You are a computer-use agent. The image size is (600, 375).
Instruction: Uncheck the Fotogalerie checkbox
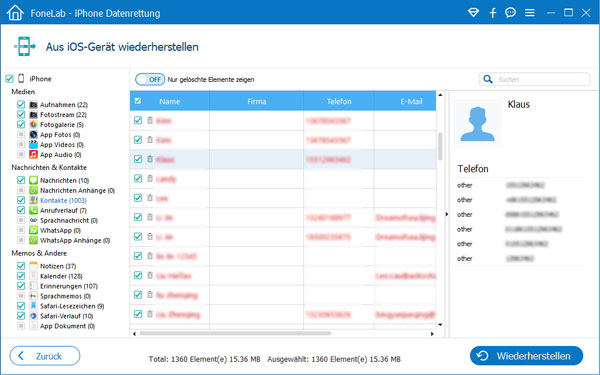[x=21, y=124]
